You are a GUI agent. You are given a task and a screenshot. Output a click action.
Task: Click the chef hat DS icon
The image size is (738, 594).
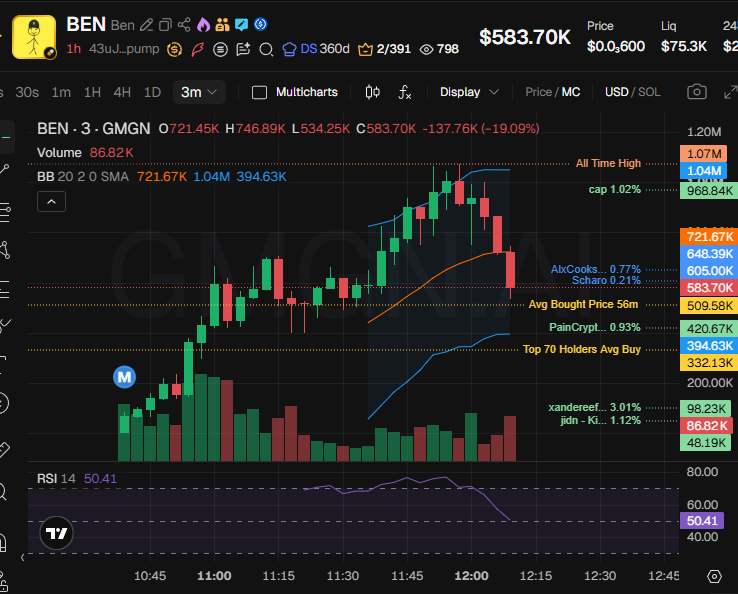[x=289, y=49]
